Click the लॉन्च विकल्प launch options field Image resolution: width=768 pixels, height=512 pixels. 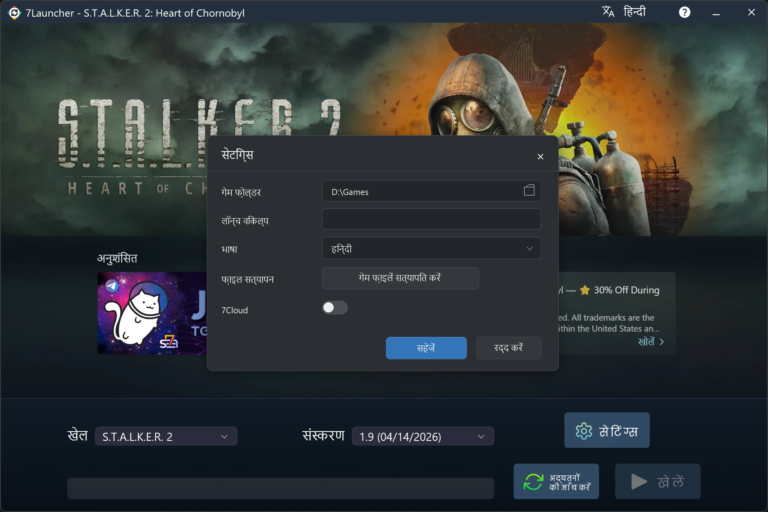click(431, 219)
